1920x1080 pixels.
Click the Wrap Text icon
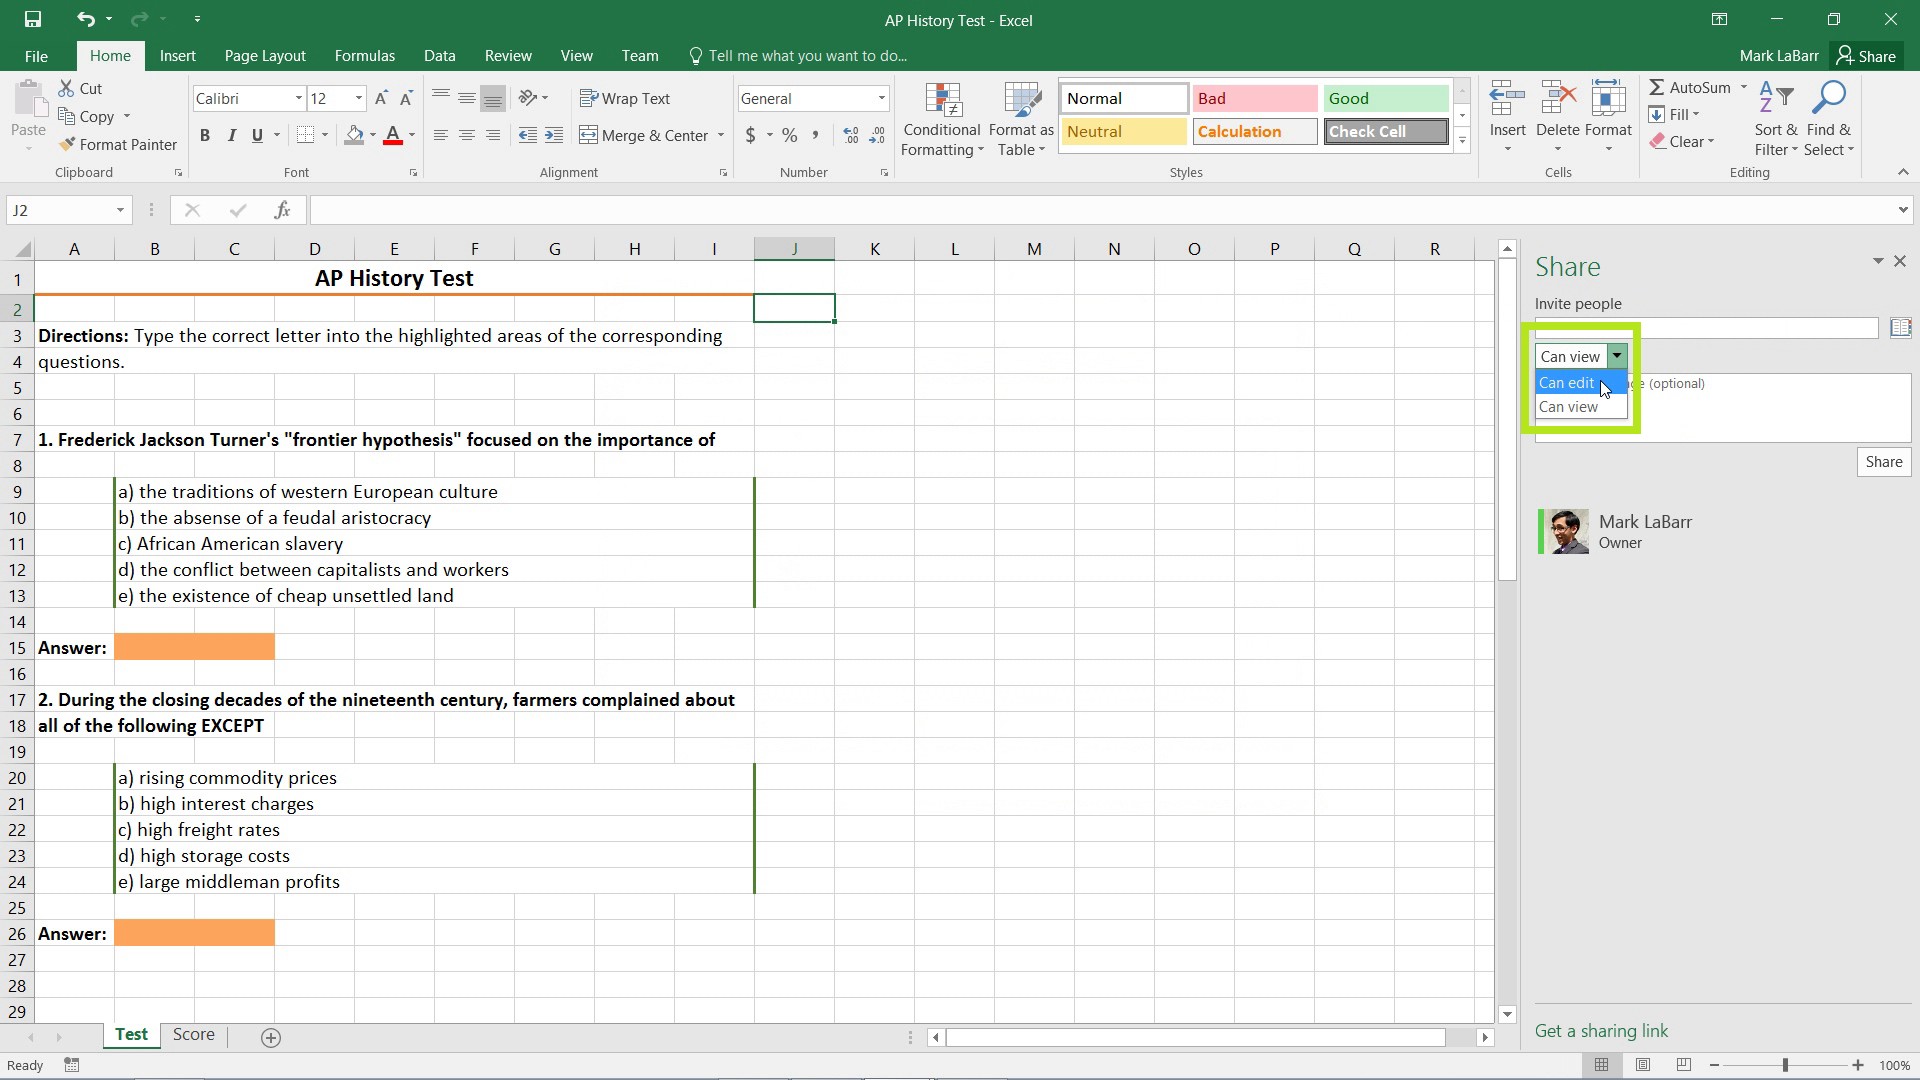pyautogui.click(x=628, y=98)
